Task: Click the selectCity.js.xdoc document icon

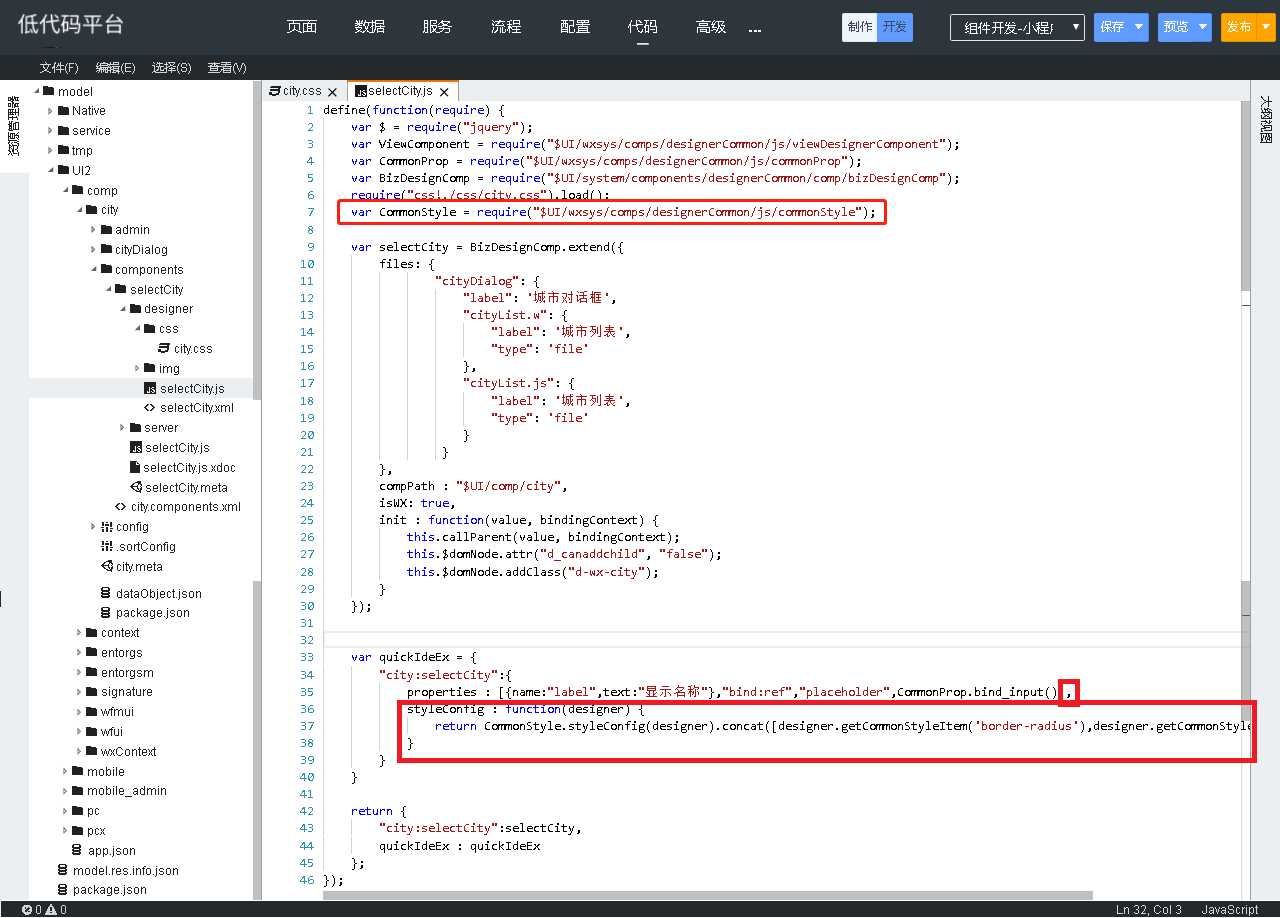Action: pyautogui.click(x=135, y=468)
